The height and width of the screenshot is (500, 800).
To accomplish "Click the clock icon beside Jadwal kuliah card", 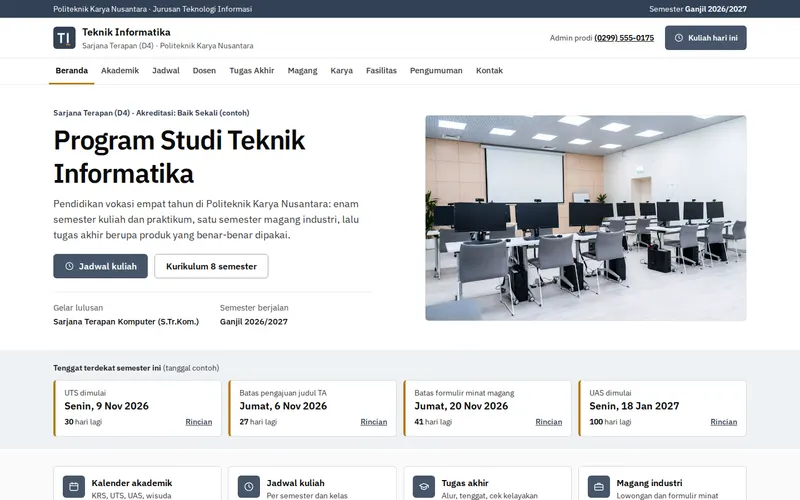I will coord(249,487).
